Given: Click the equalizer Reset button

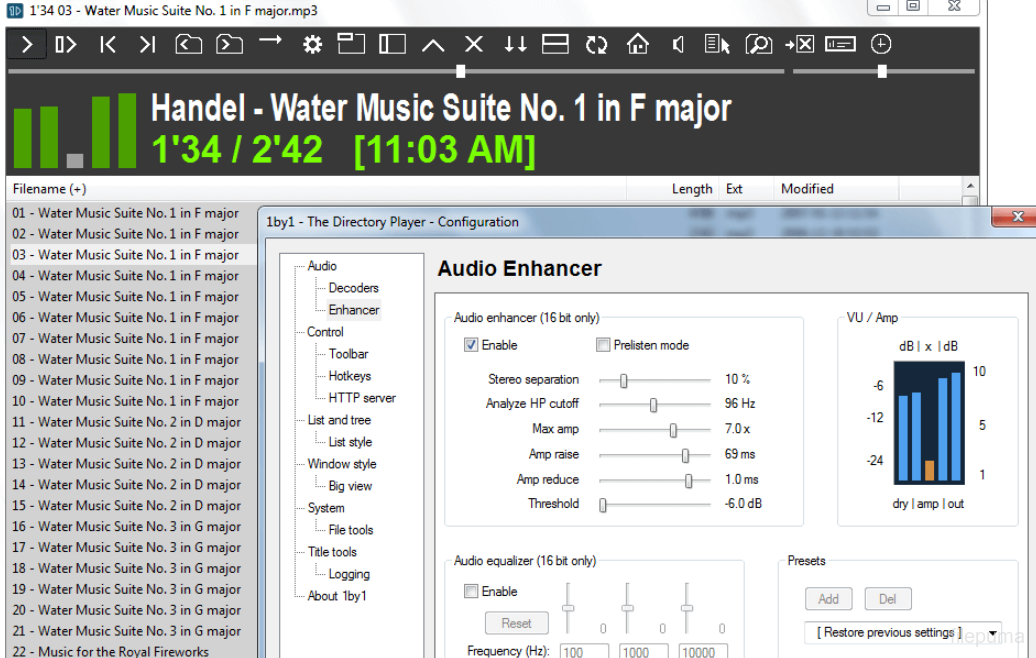Looking at the screenshot, I should tap(516, 623).
